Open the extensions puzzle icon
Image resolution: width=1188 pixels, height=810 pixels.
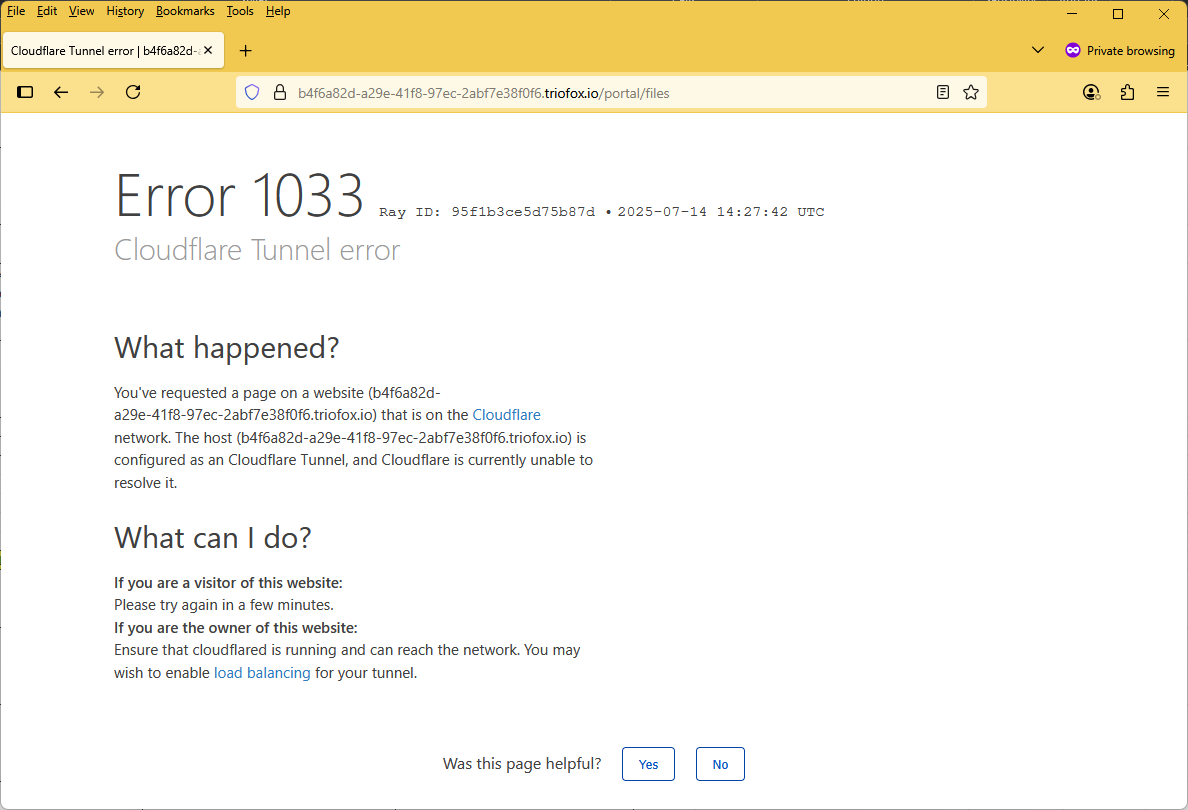[x=1127, y=92]
